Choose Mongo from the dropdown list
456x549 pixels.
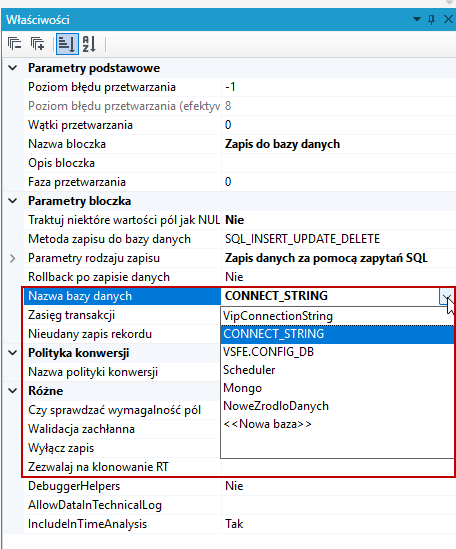pos(337,388)
